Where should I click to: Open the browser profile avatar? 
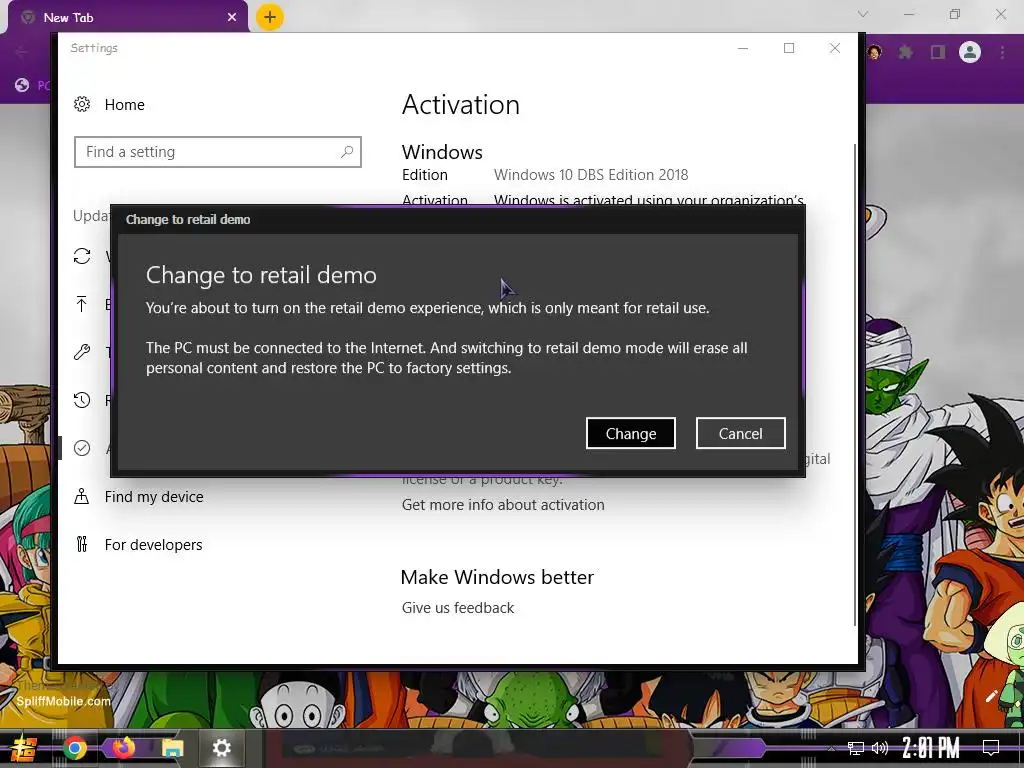tap(970, 52)
